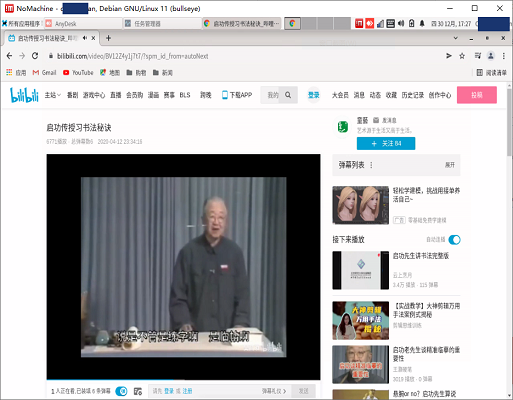The height and width of the screenshot is (400, 513).
Task: Open 弹幕礼仪 chevron link
Action: (274, 391)
